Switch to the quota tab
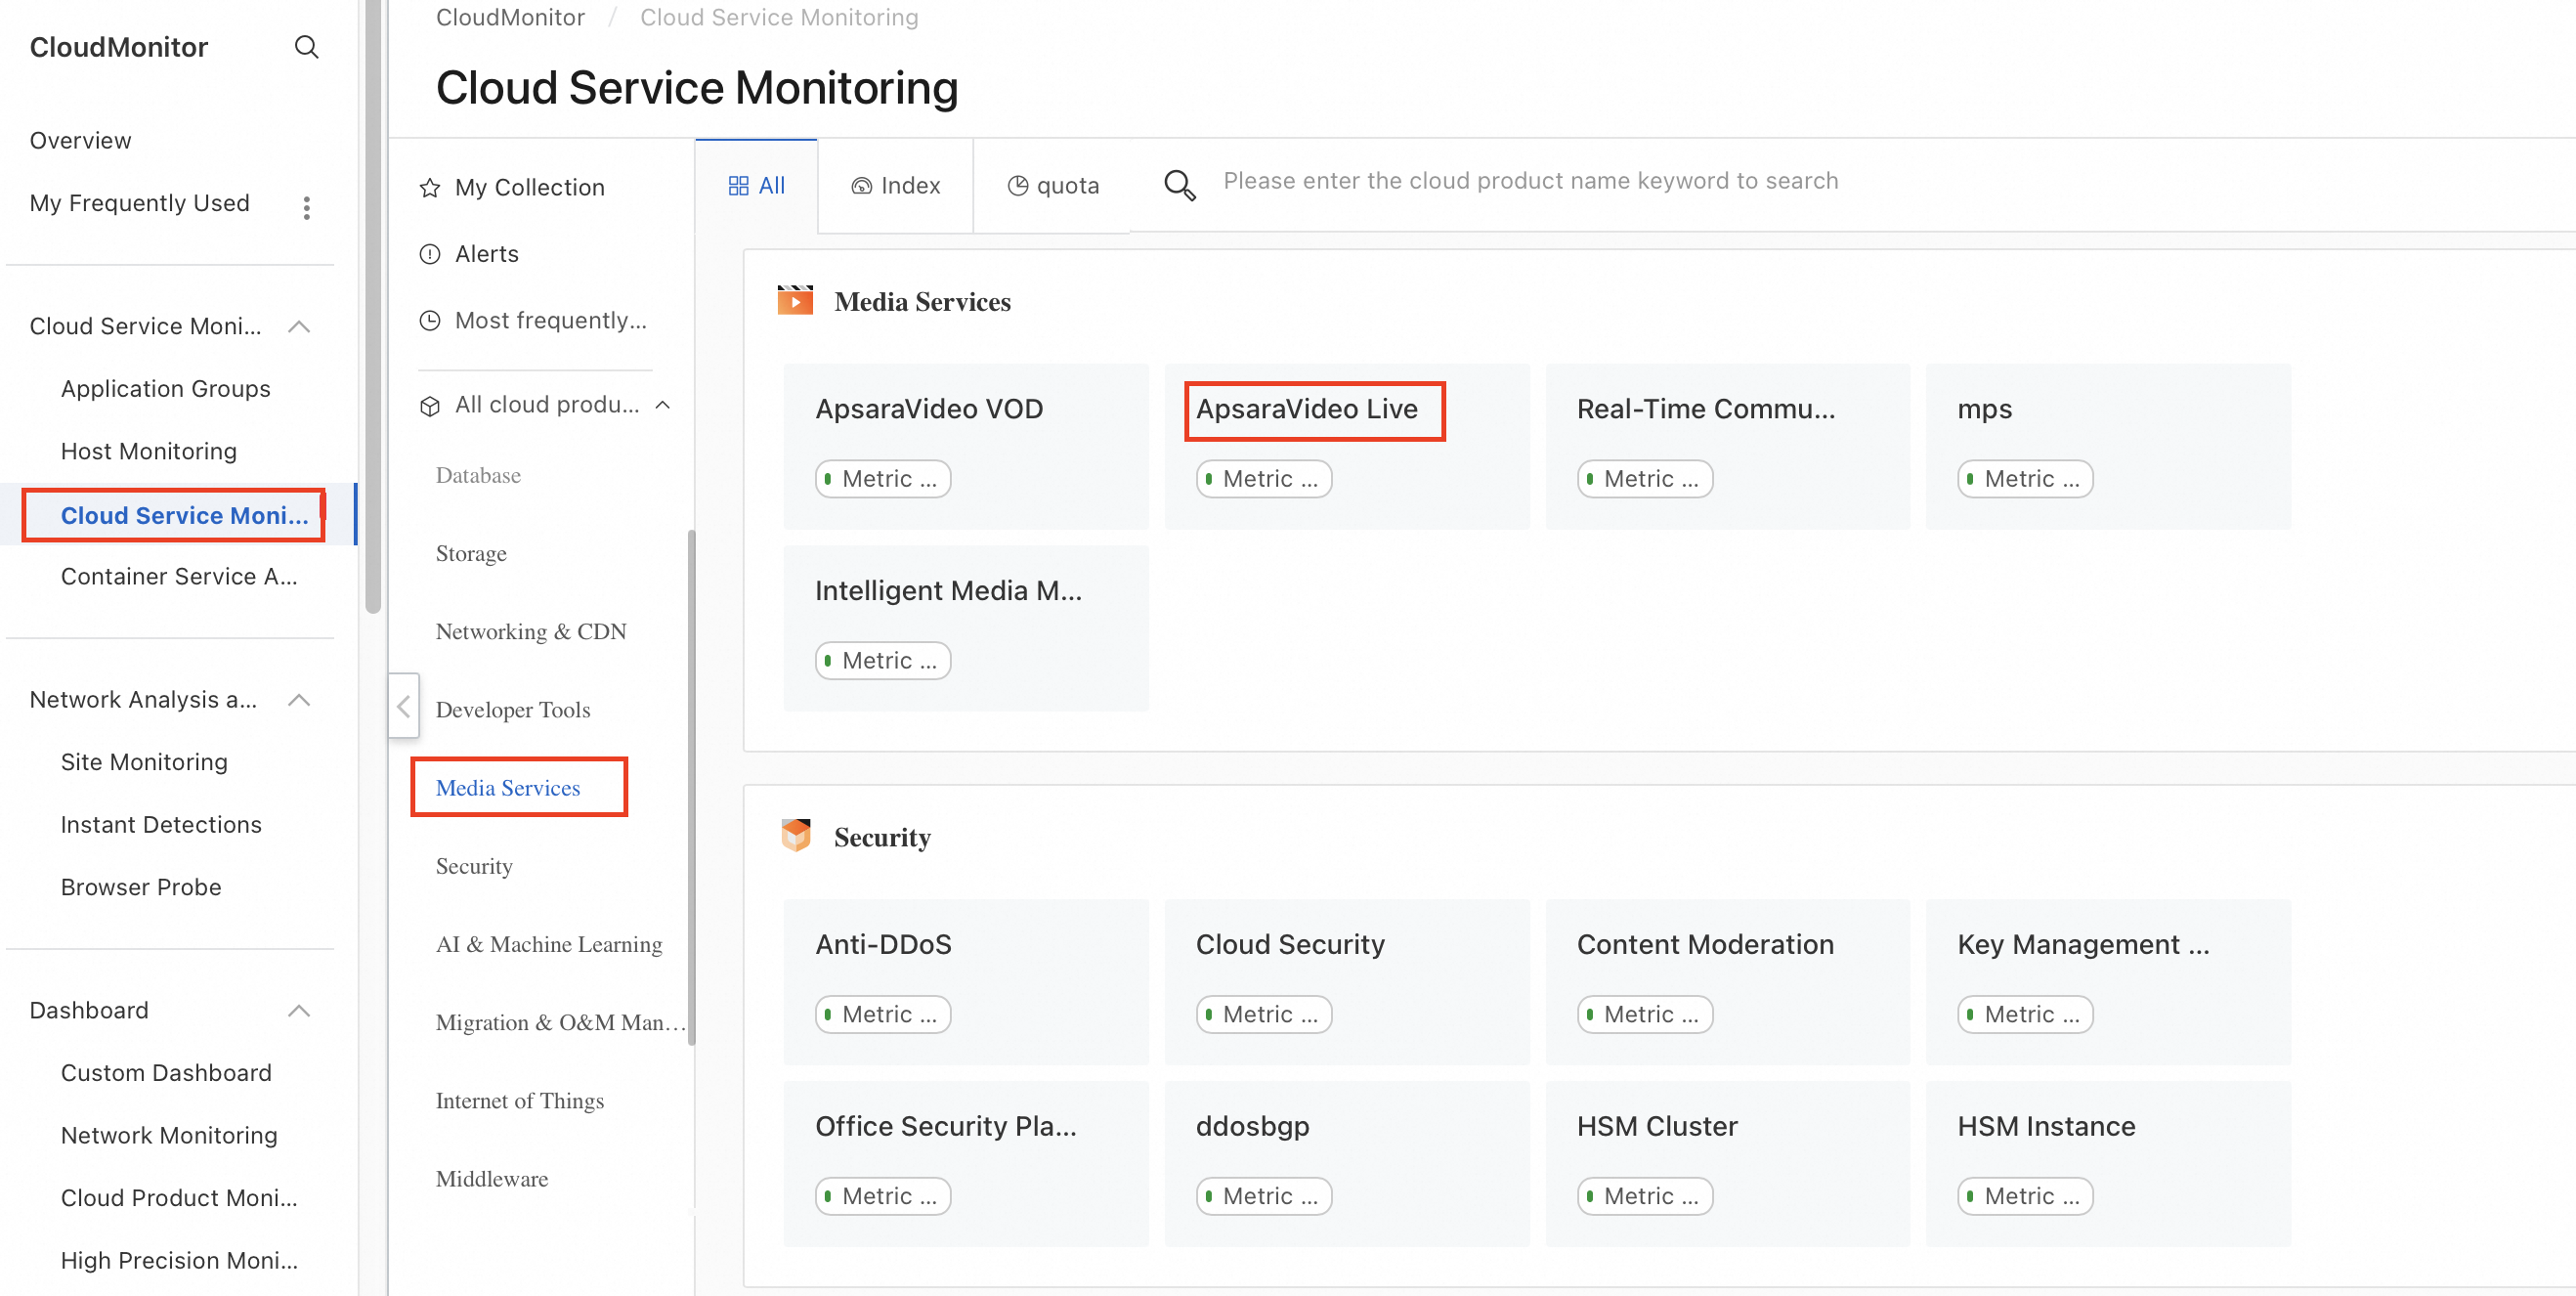The height and width of the screenshot is (1296, 2576). (x=1053, y=186)
